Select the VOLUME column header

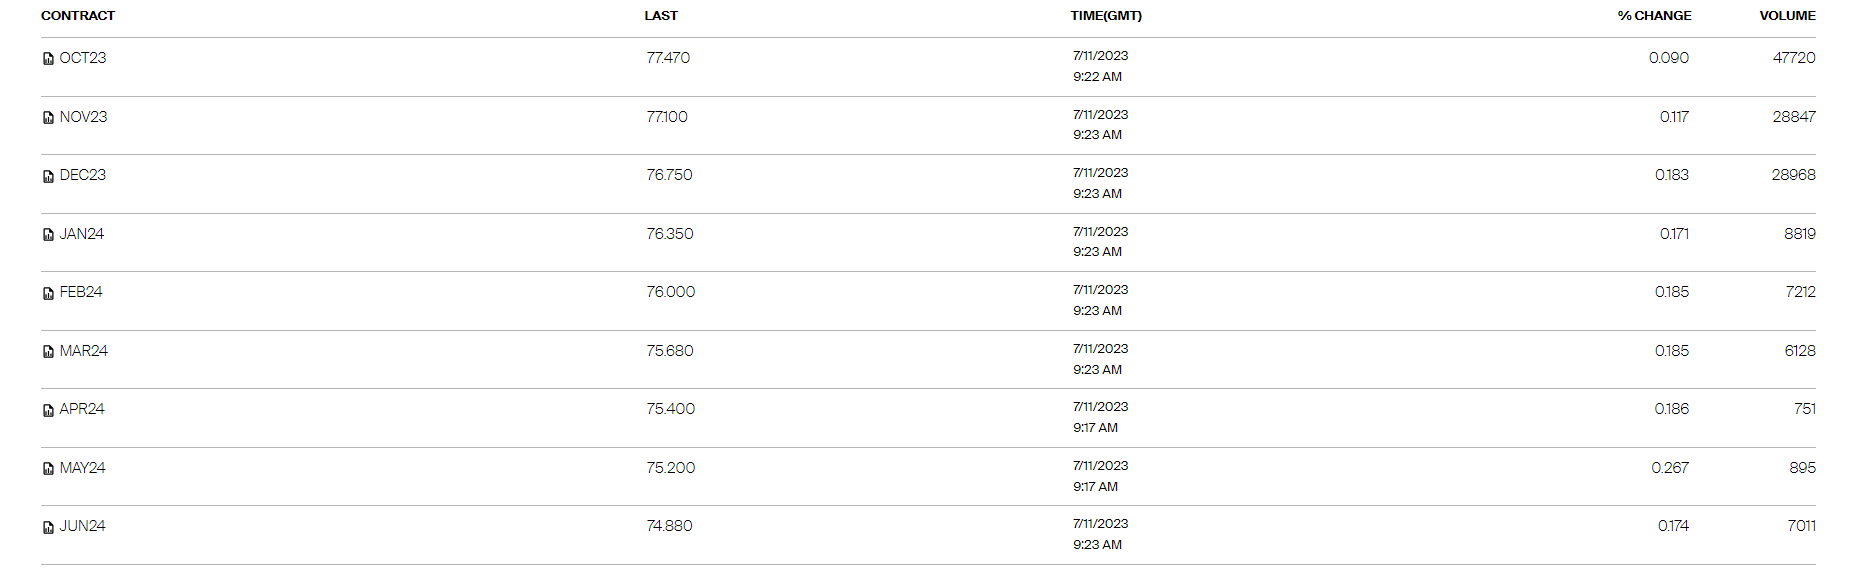coord(1788,16)
